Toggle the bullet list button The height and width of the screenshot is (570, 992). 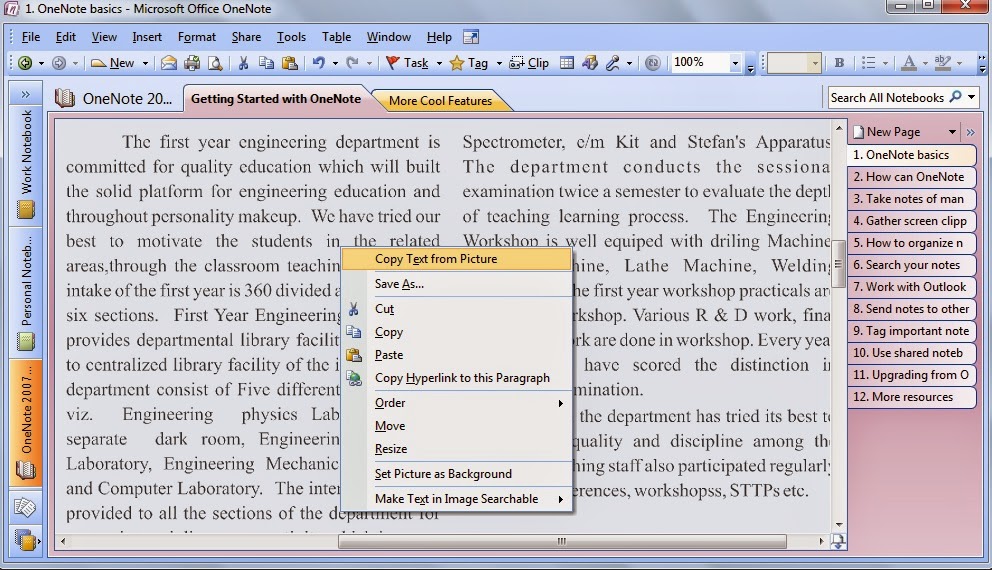[x=869, y=63]
